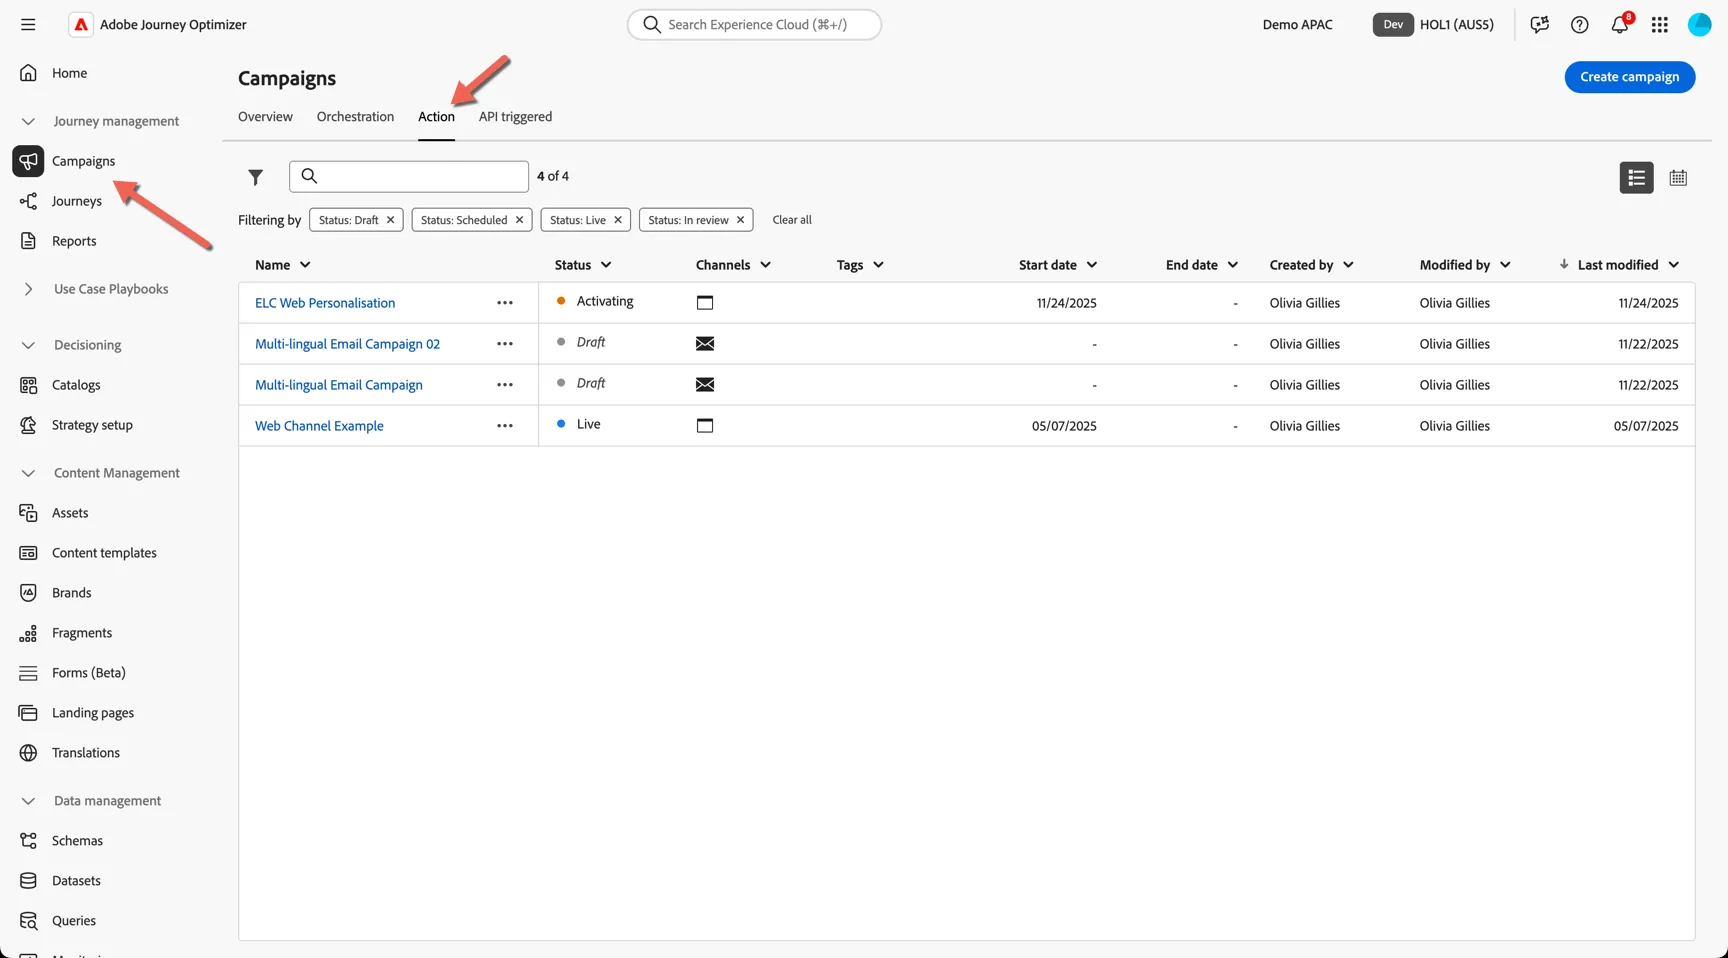Open more actions for ELC Web Personalisation

pos(505,303)
